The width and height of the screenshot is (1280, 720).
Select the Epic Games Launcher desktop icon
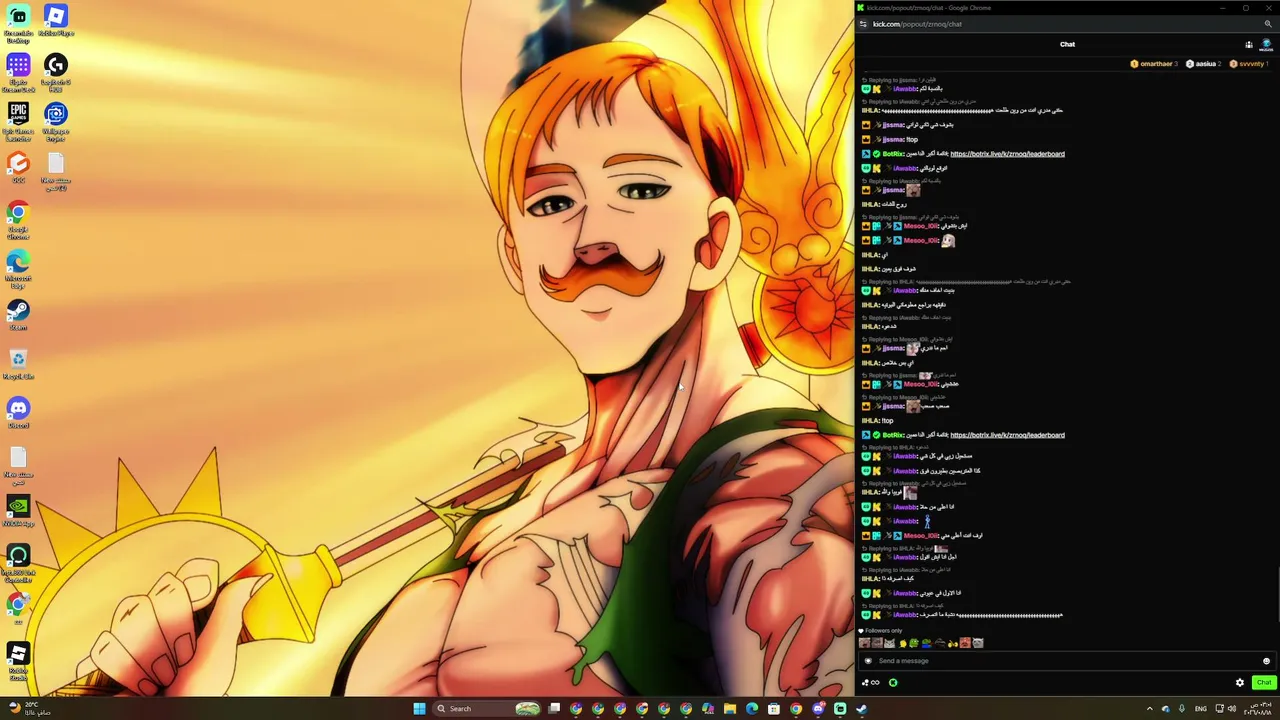pyautogui.click(x=18, y=121)
